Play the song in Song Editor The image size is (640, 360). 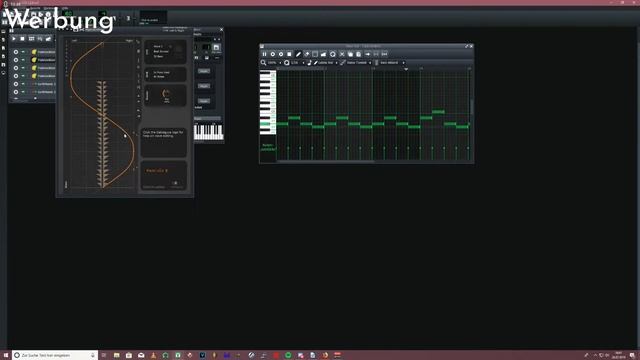click(14, 39)
